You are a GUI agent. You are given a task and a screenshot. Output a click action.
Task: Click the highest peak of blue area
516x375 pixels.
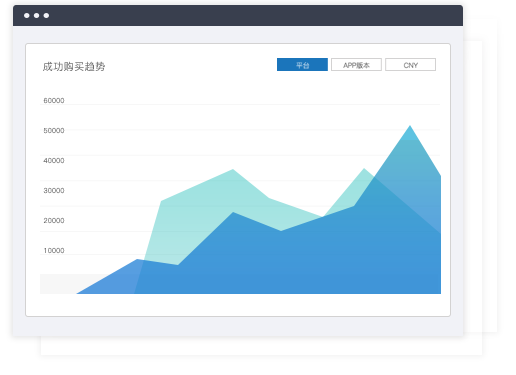(x=410, y=126)
